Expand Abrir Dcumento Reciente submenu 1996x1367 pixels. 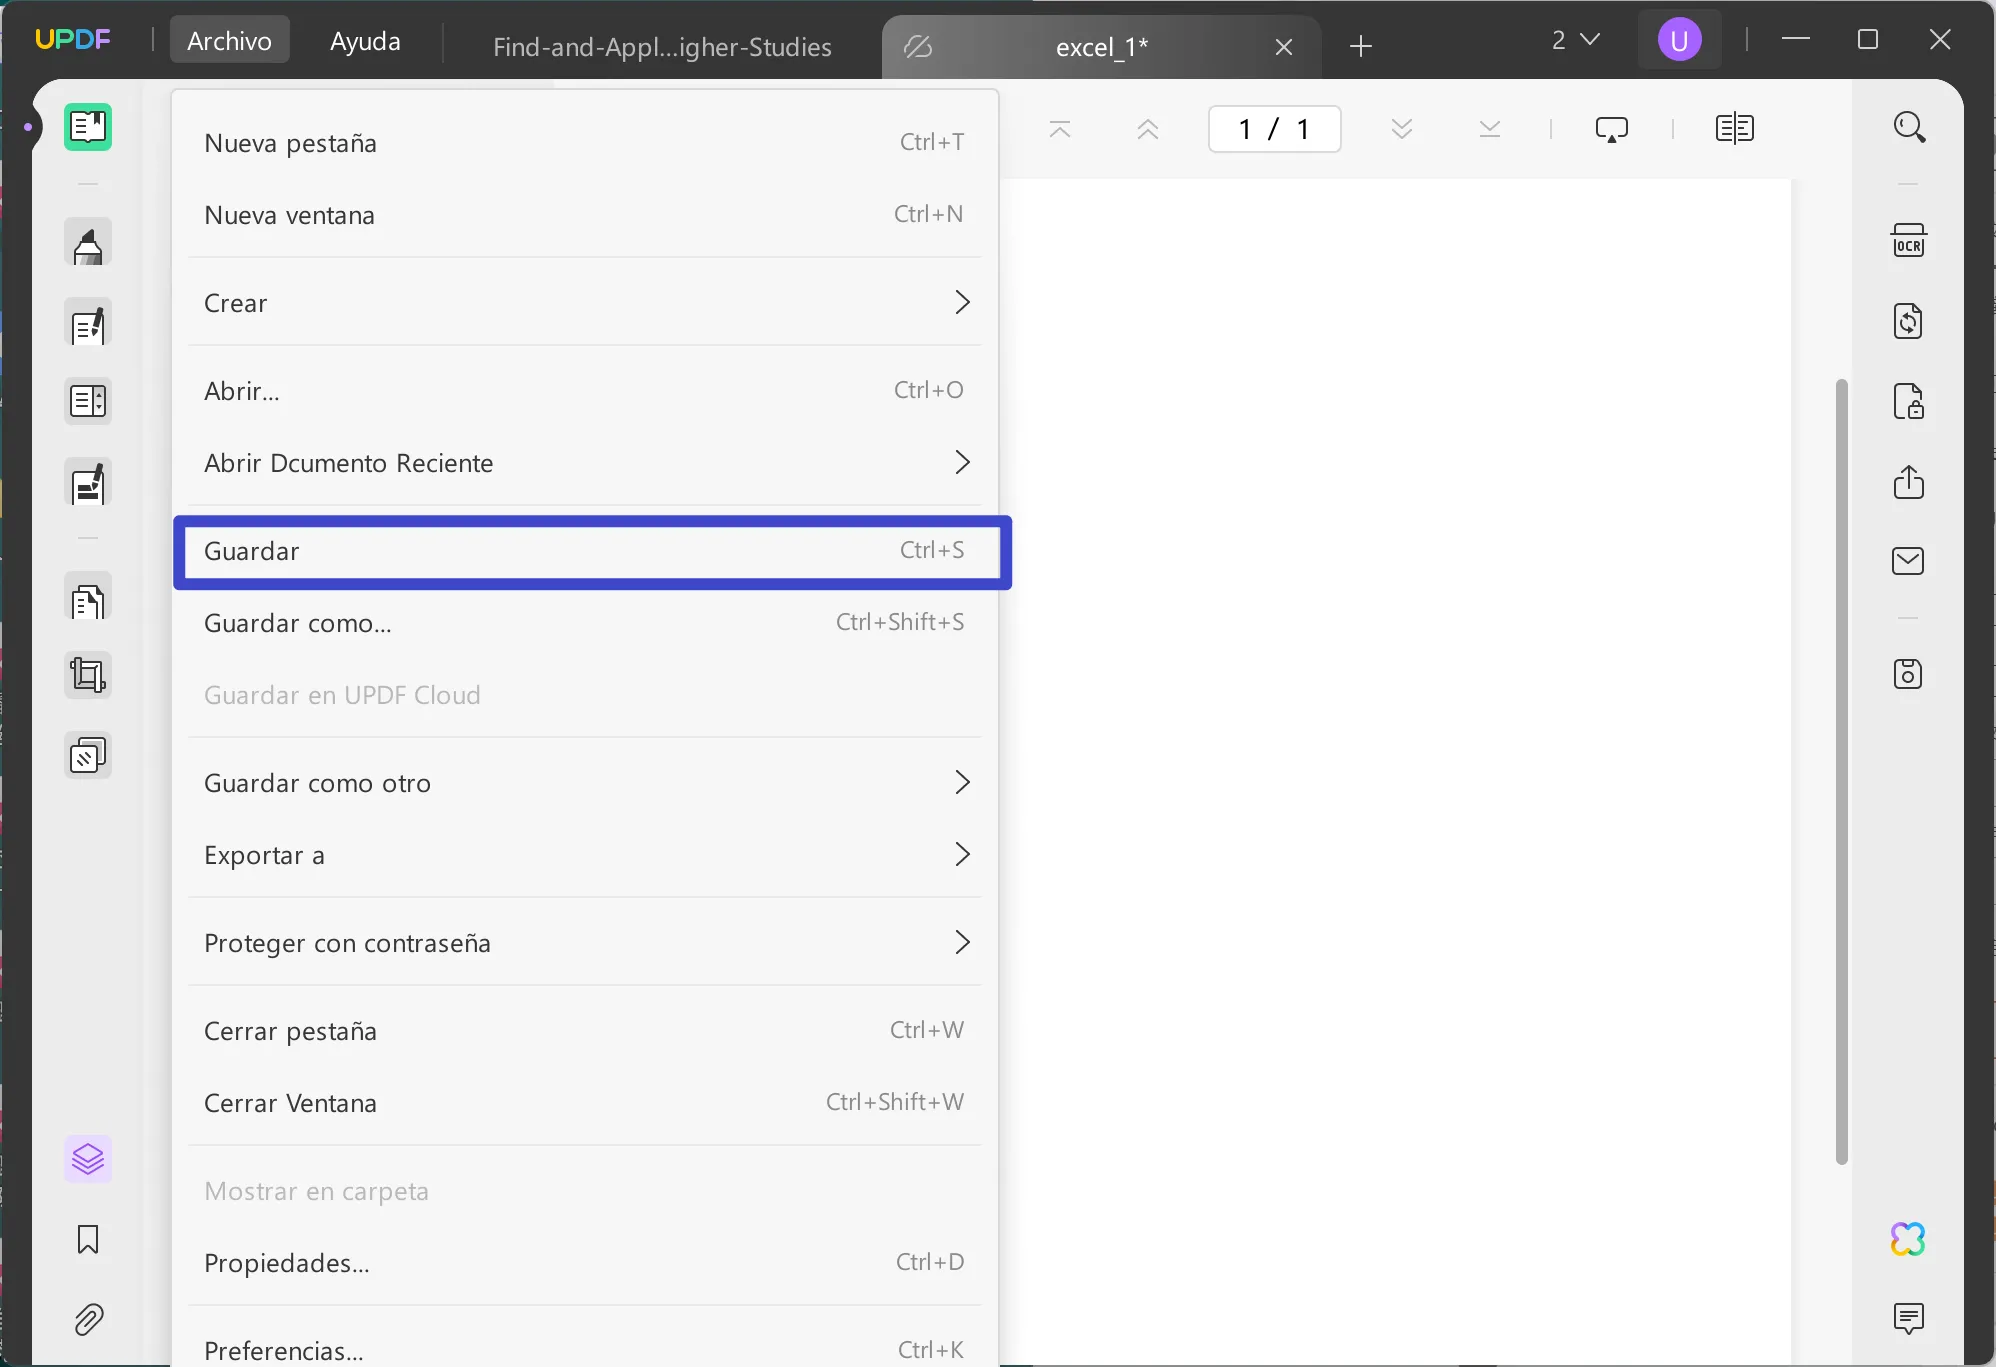point(585,463)
